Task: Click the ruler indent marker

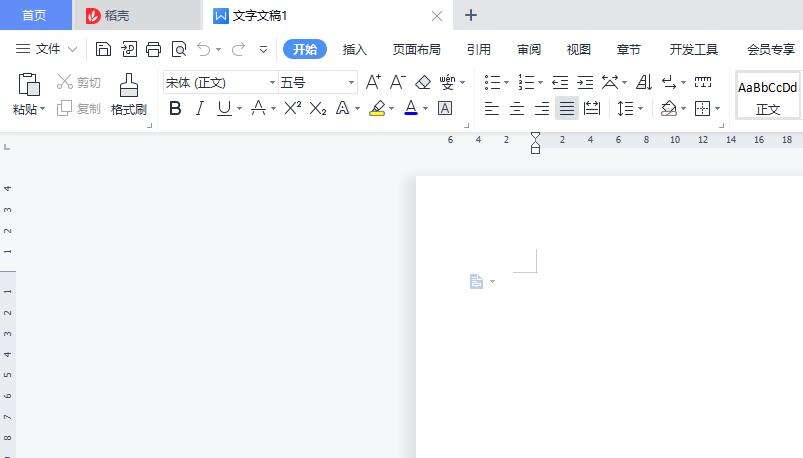Action: (535, 143)
